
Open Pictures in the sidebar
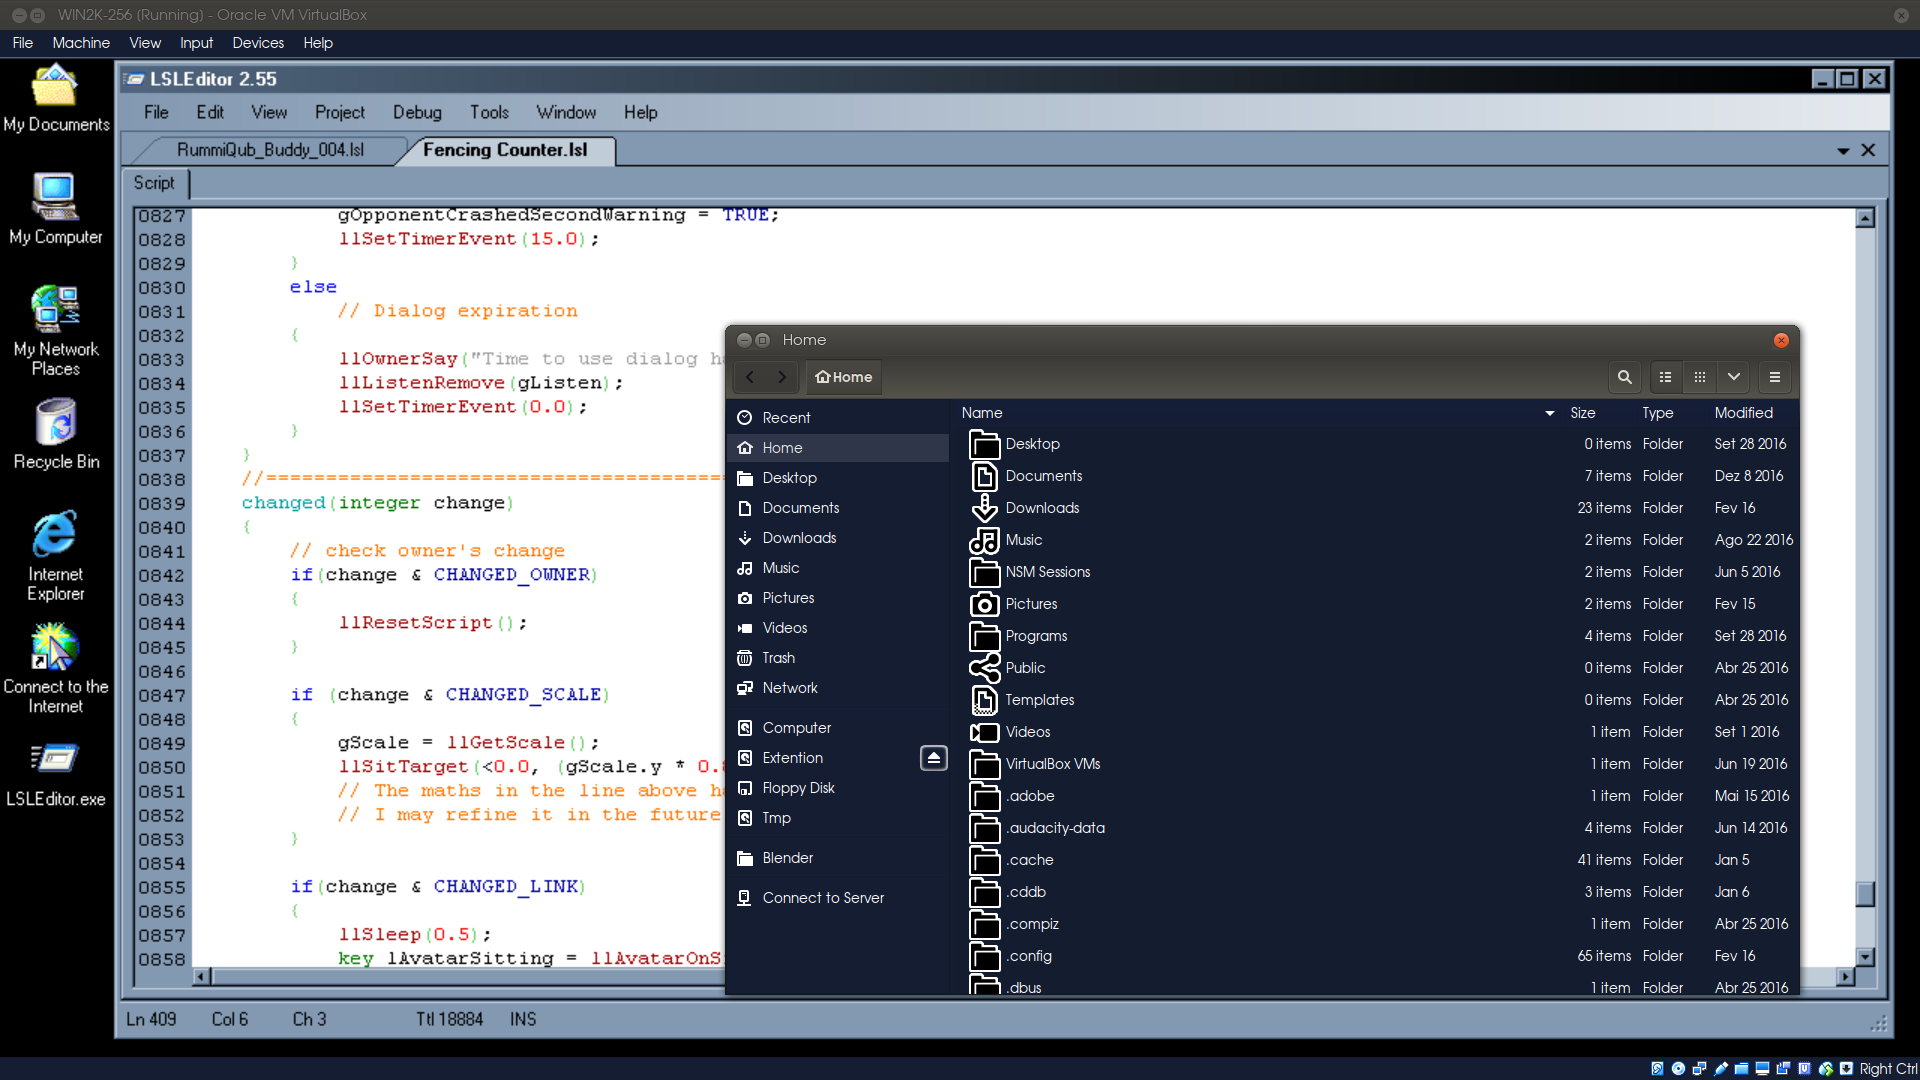pos(838,598)
